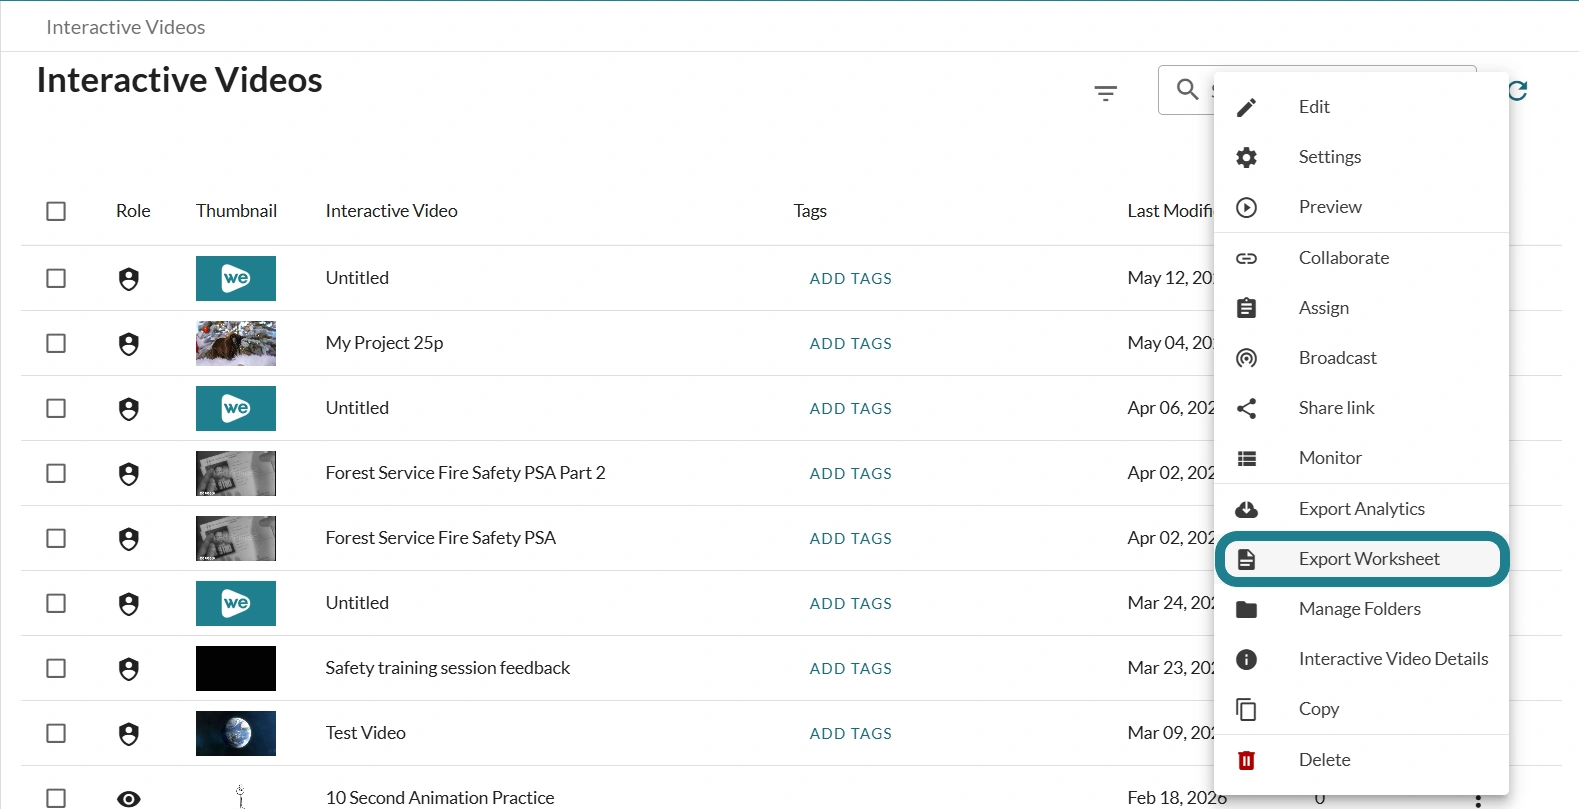Image resolution: width=1579 pixels, height=809 pixels.
Task: Click the gear Settings icon
Action: point(1246,157)
